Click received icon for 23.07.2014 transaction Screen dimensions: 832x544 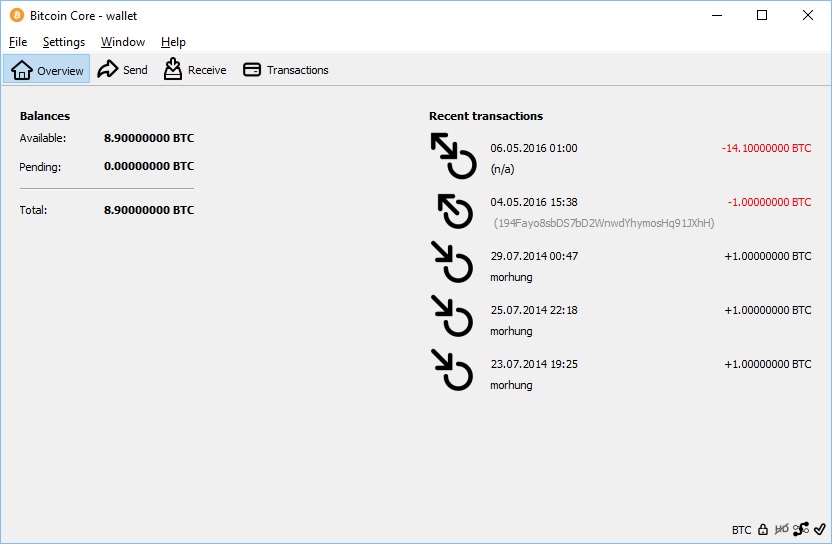452,370
